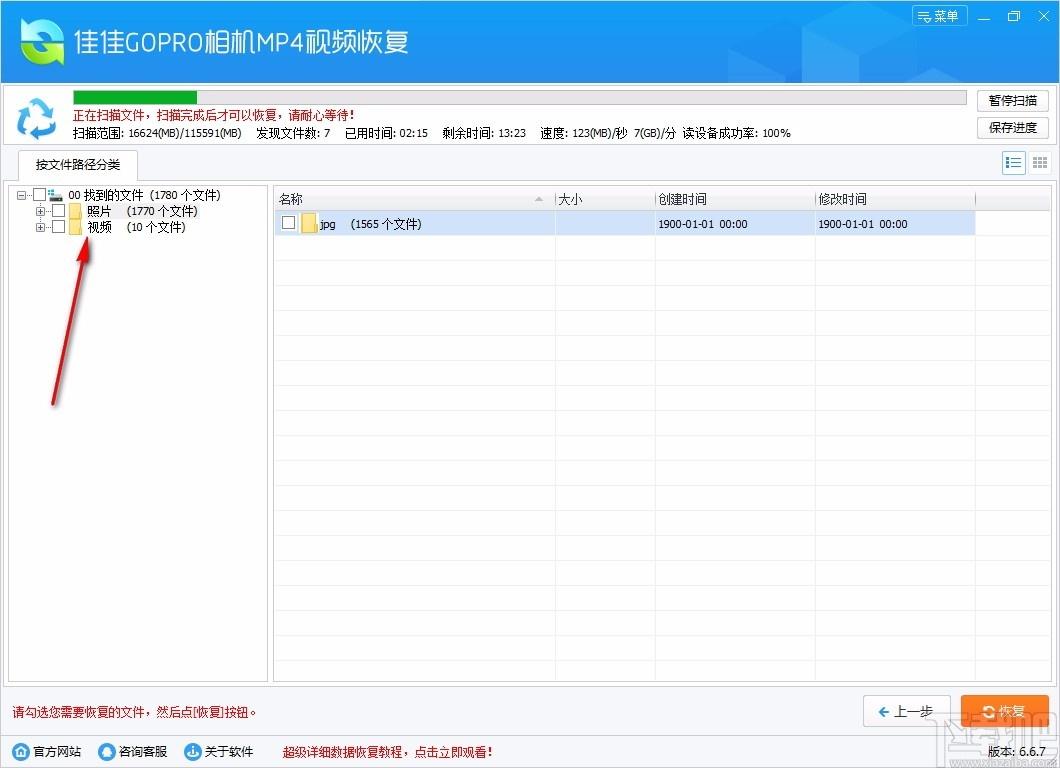Click the 版本: 6.6.7 version text
This screenshot has height=768, width=1060.
click(1017, 751)
